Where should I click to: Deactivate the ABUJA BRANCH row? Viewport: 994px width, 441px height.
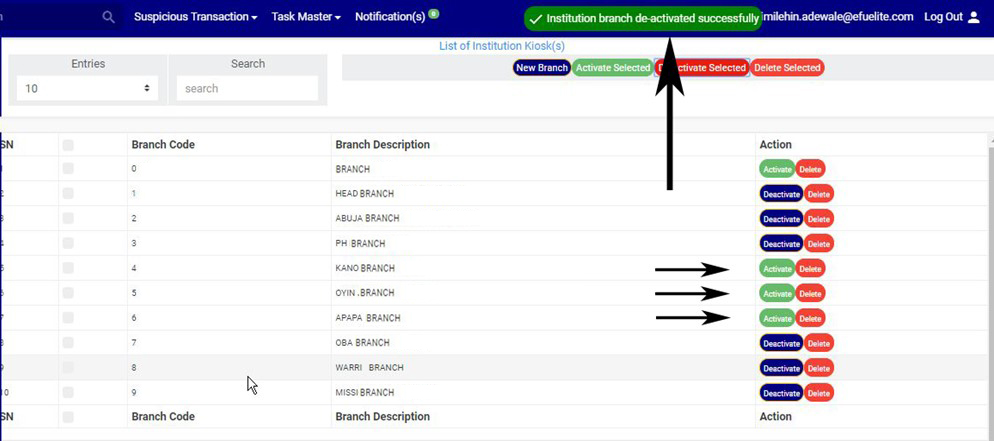pos(781,219)
